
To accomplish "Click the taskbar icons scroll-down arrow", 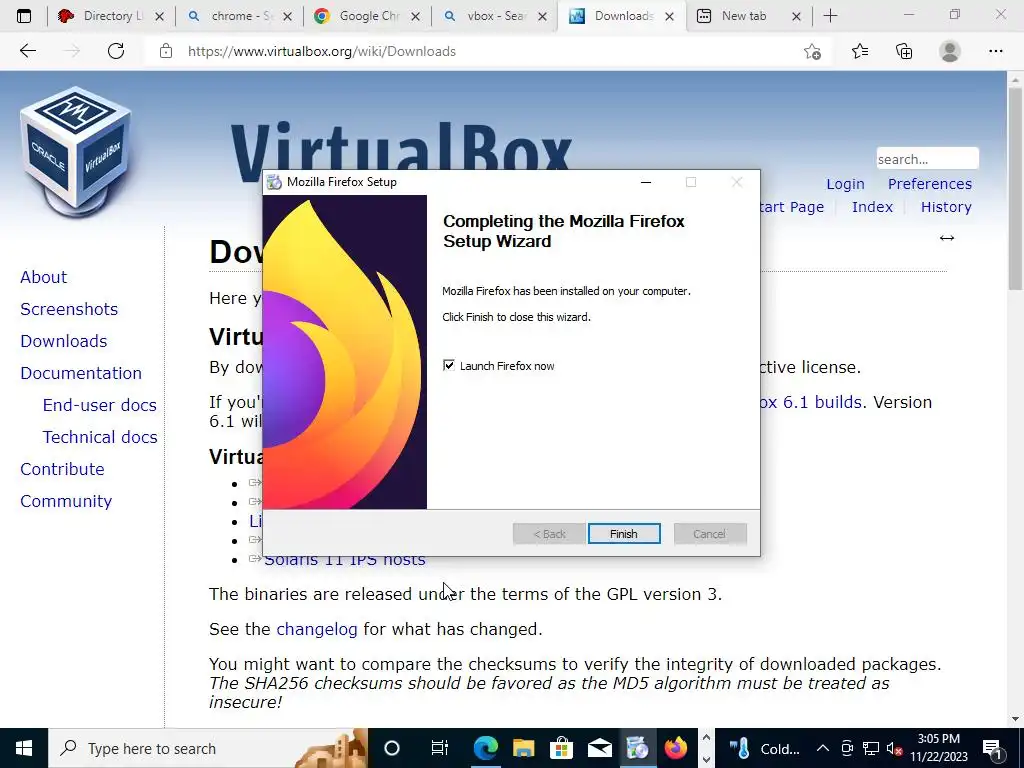I will pyautogui.click(x=706, y=759).
